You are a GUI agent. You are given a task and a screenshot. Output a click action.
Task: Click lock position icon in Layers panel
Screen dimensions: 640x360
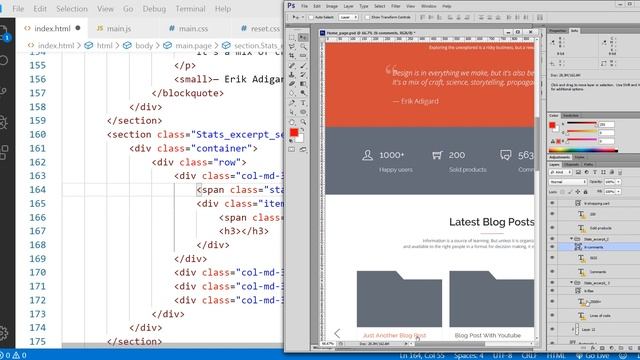tap(578, 191)
